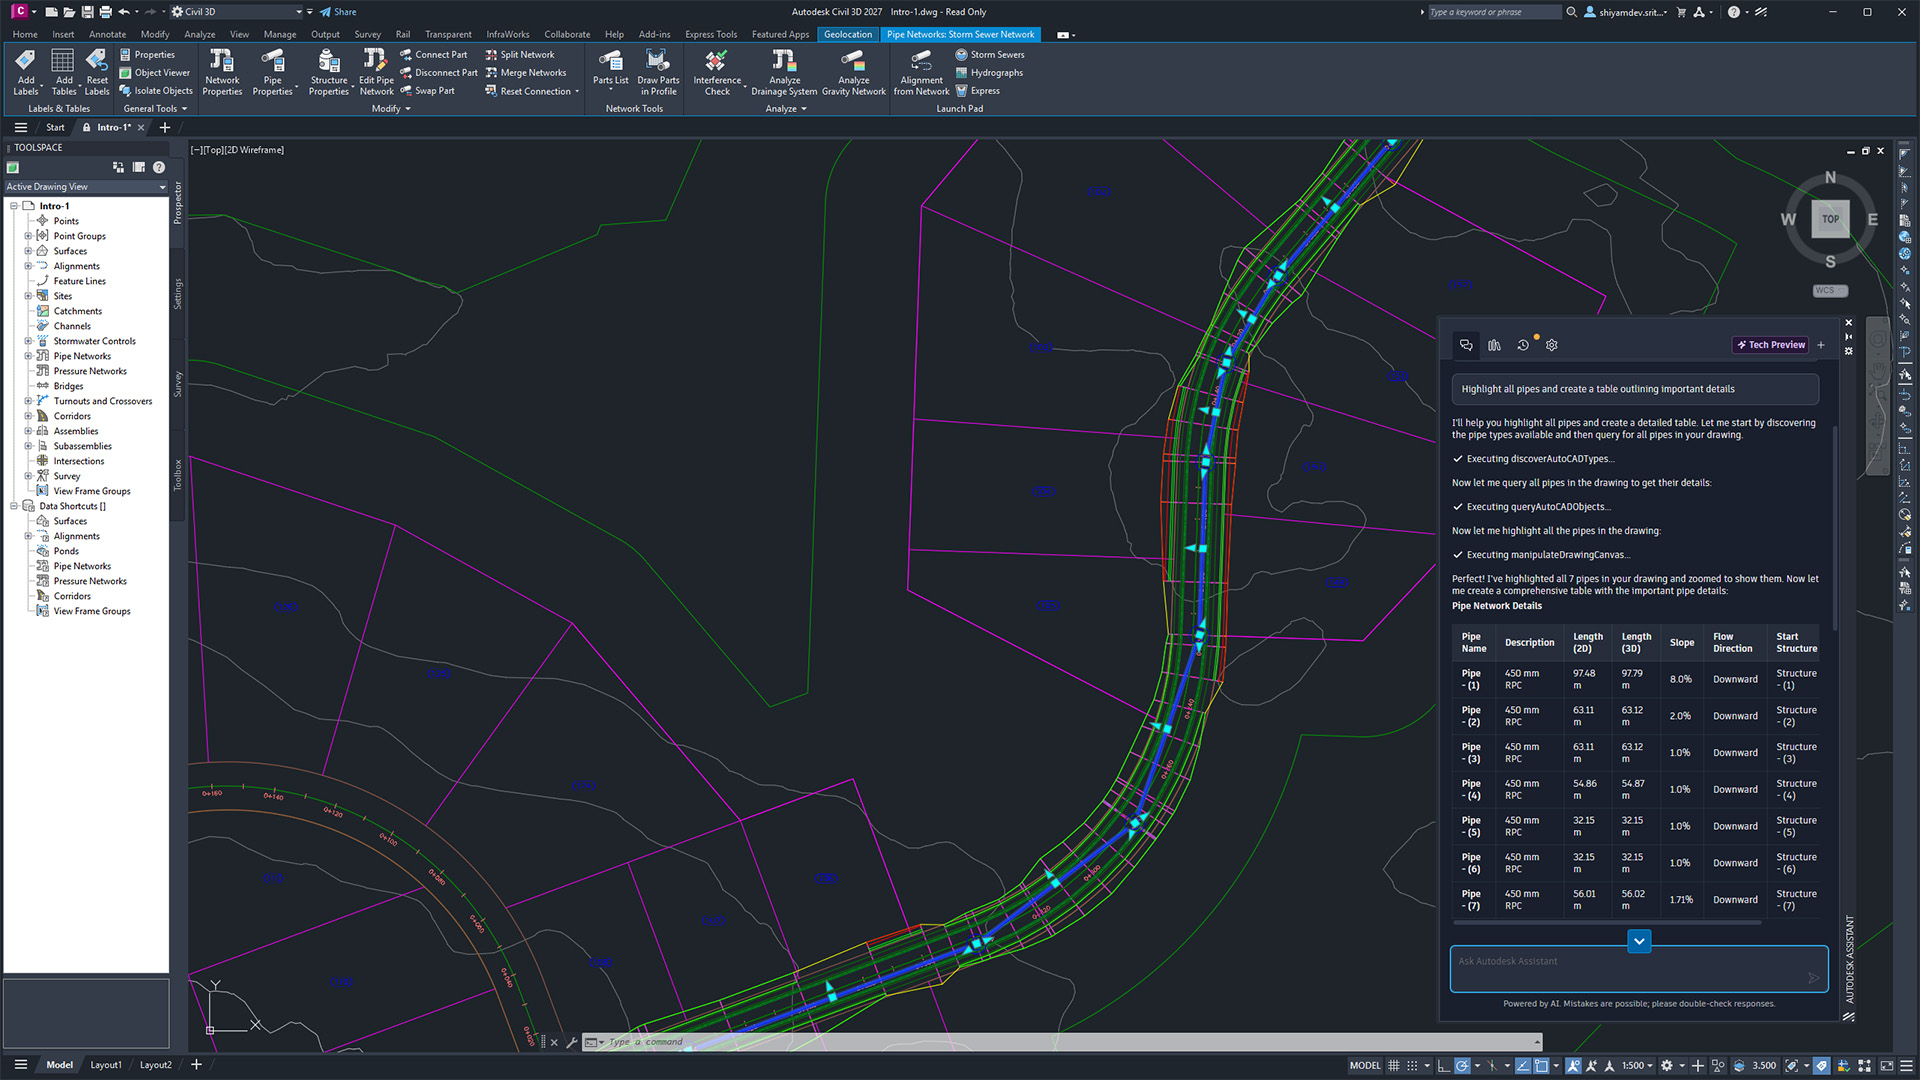Image resolution: width=1920 pixels, height=1080 pixels.
Task: Click the Isolate Objects tool
Action: 155,91
